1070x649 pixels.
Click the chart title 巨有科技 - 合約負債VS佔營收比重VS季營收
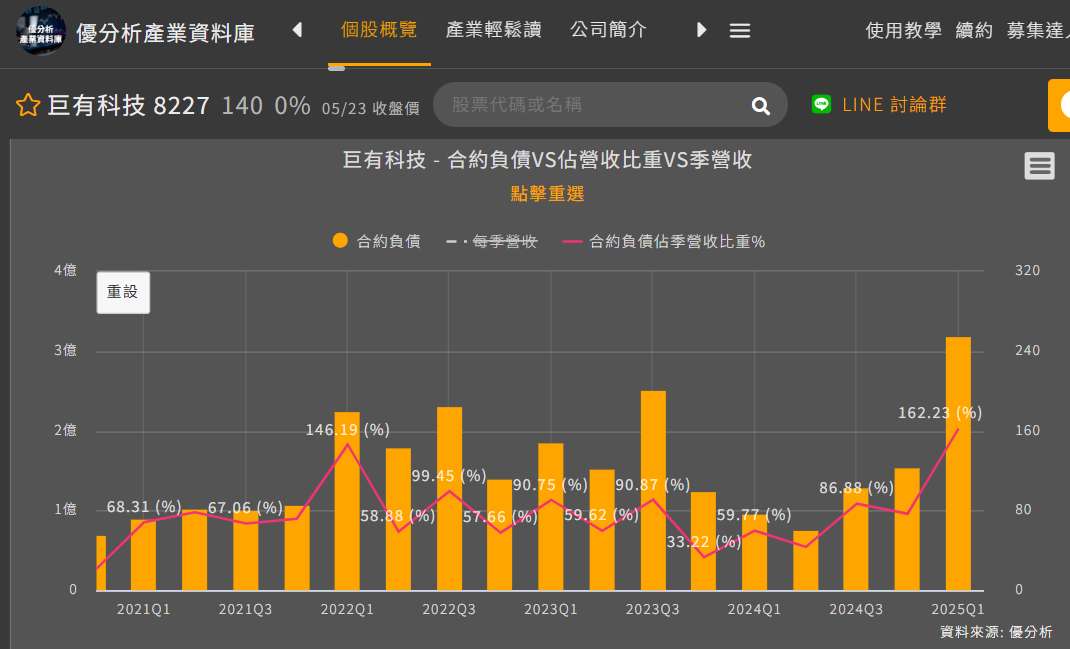click(x=547, y=160)
